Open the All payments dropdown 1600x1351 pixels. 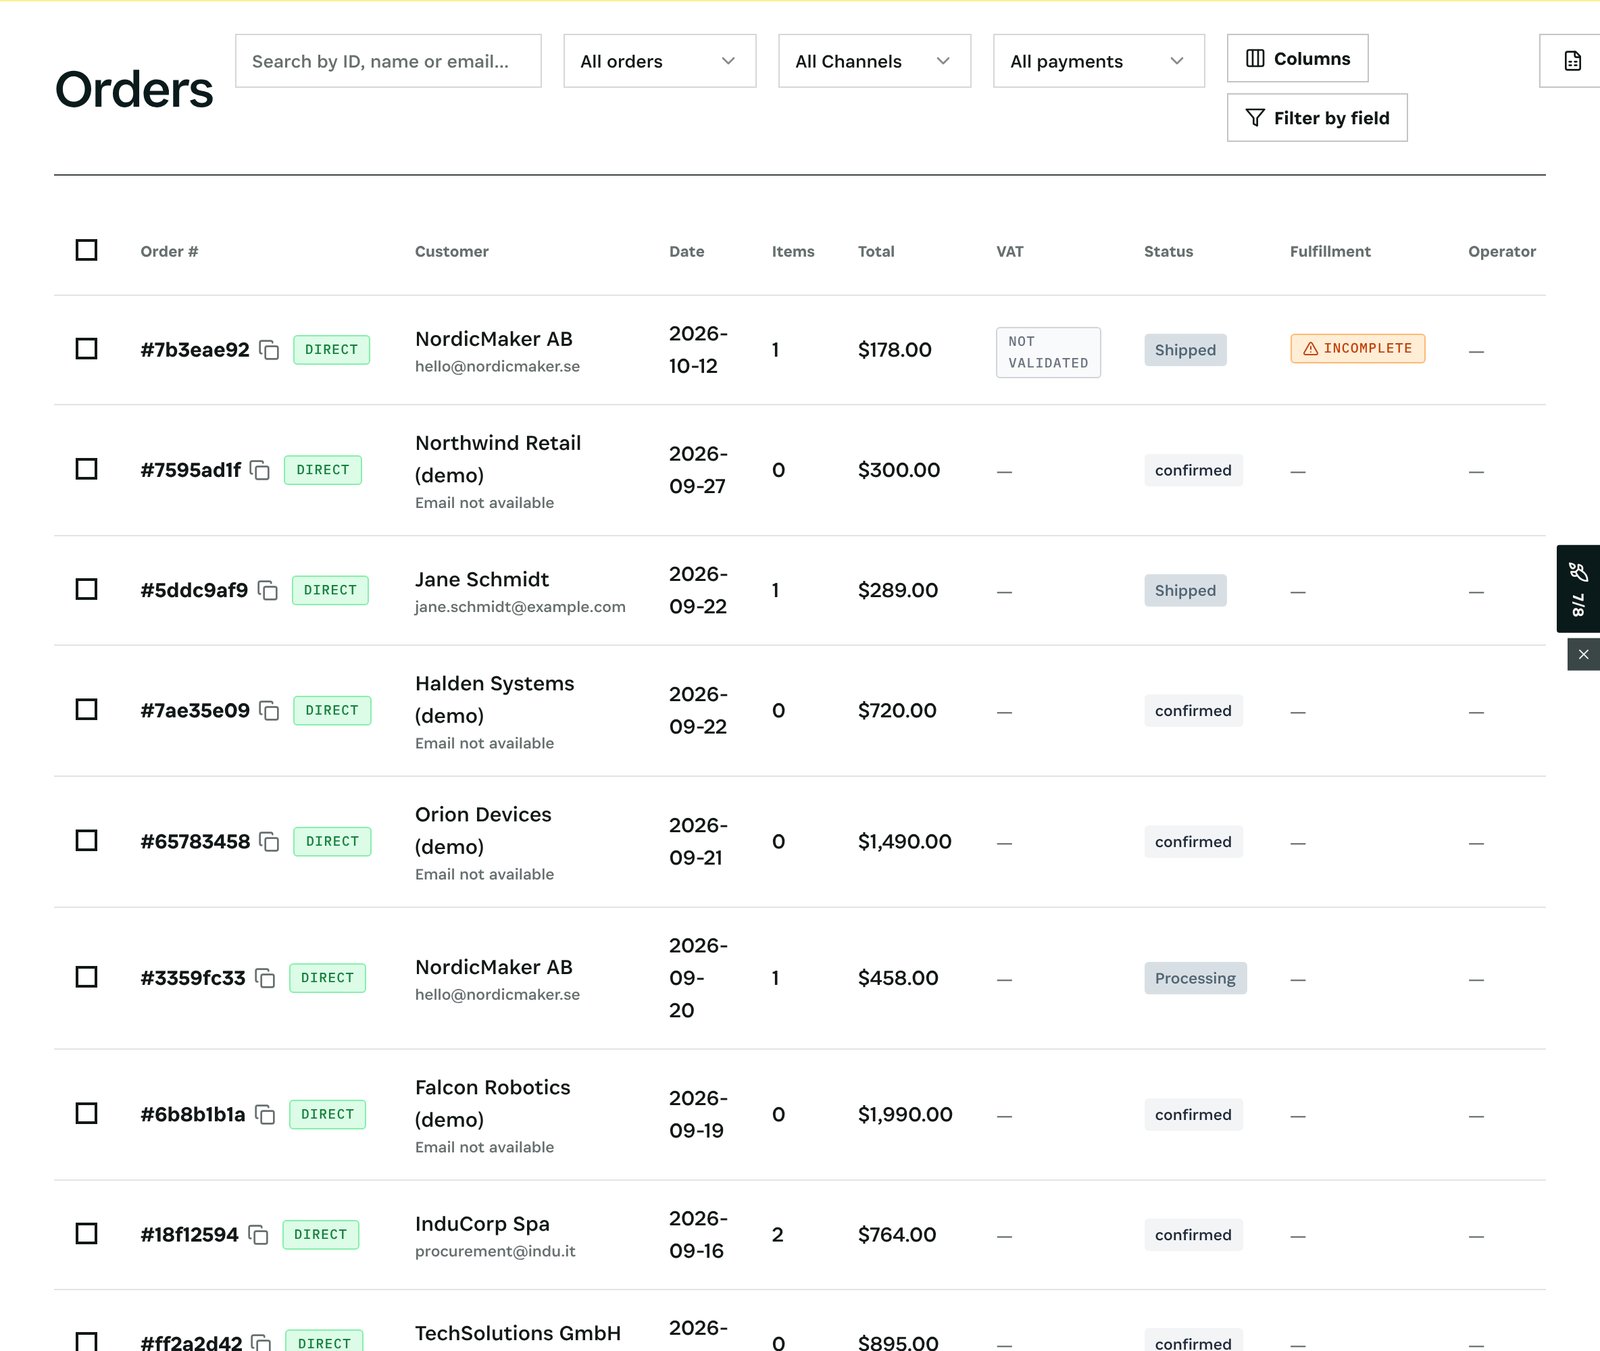(1099, 61)
